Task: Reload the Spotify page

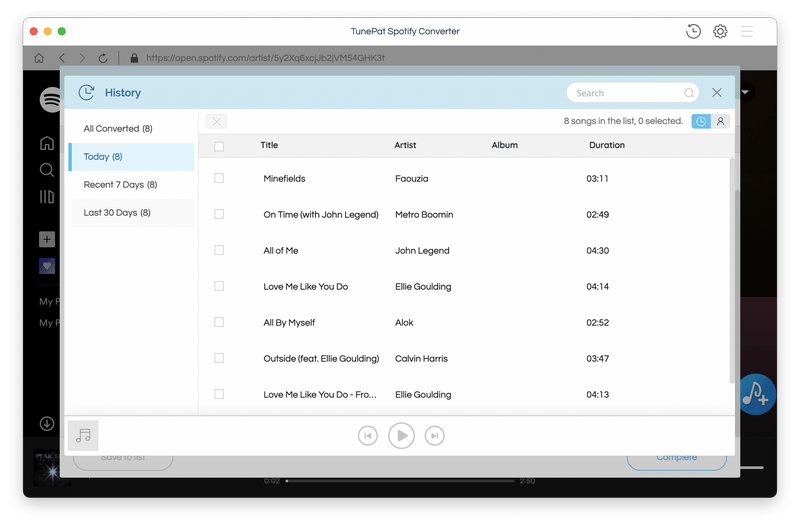Action: click(x=103, y=58)
